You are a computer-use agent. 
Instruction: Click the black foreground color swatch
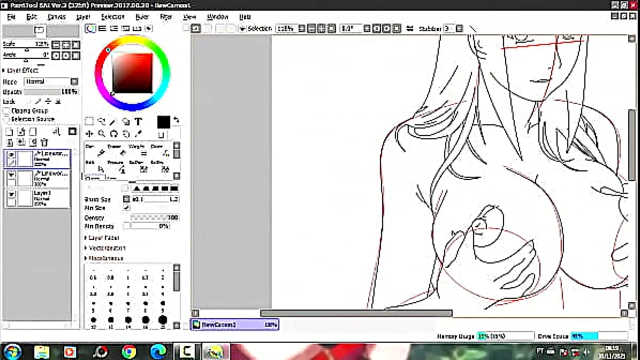click(x=163, y=122)
